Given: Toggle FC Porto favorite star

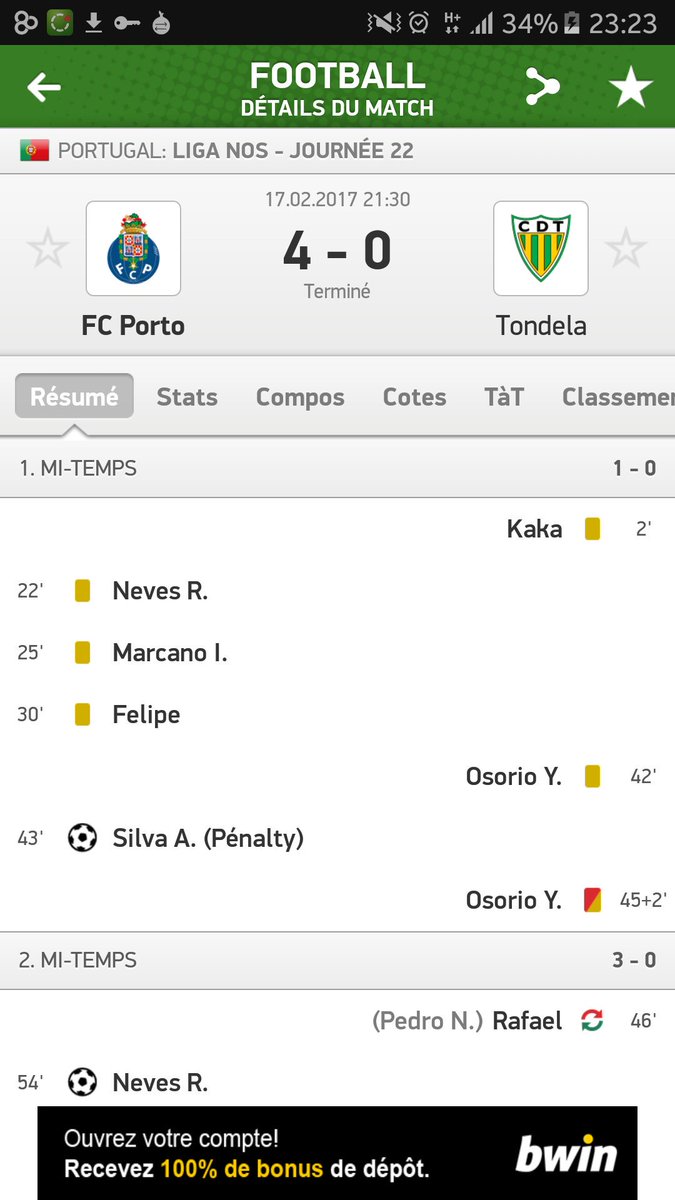Looking at the screenshot, I should point(47,248).
